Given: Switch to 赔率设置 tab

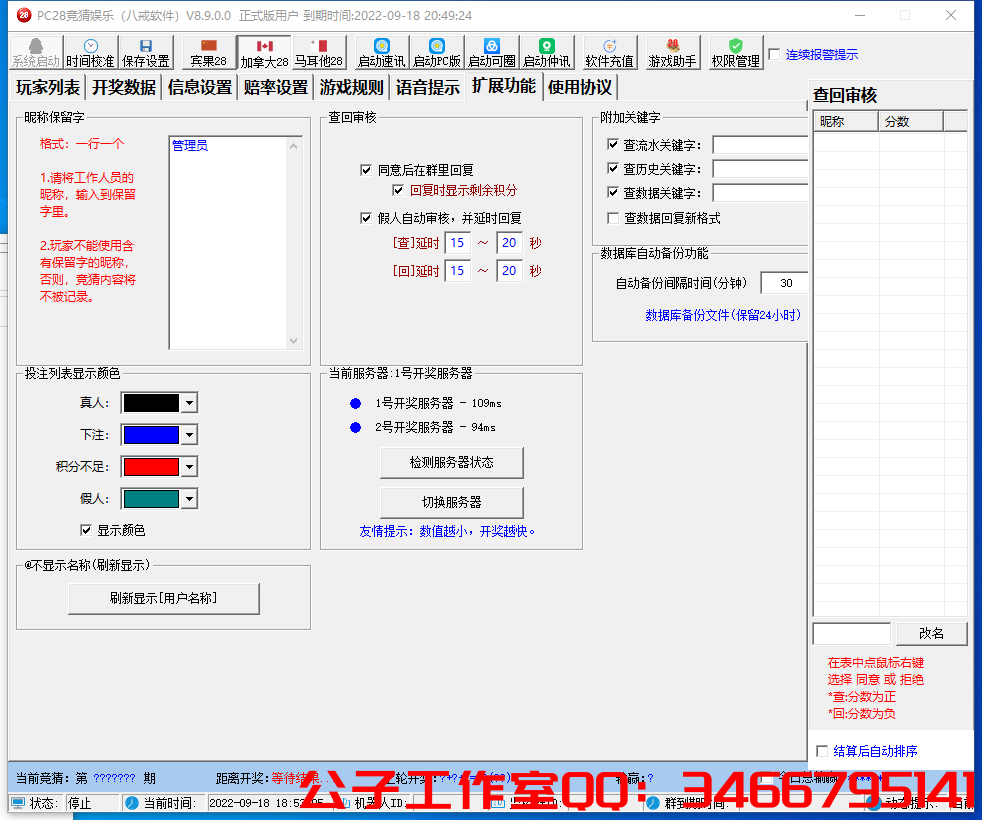Looking at the screenshot, I should click(276, 87).
